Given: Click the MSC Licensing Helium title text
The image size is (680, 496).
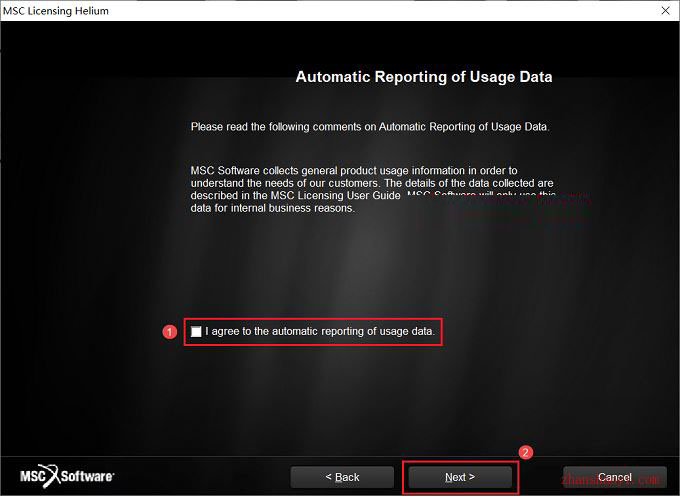Looking at the screenshot, I should point(56,11).
